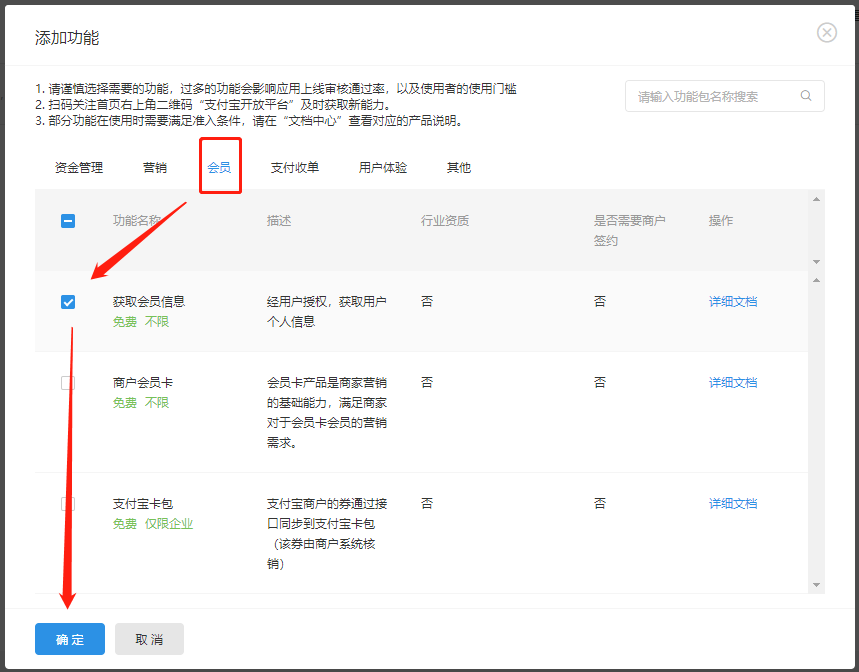Click the header scrollbar up arrow

[x=816, y=199]
